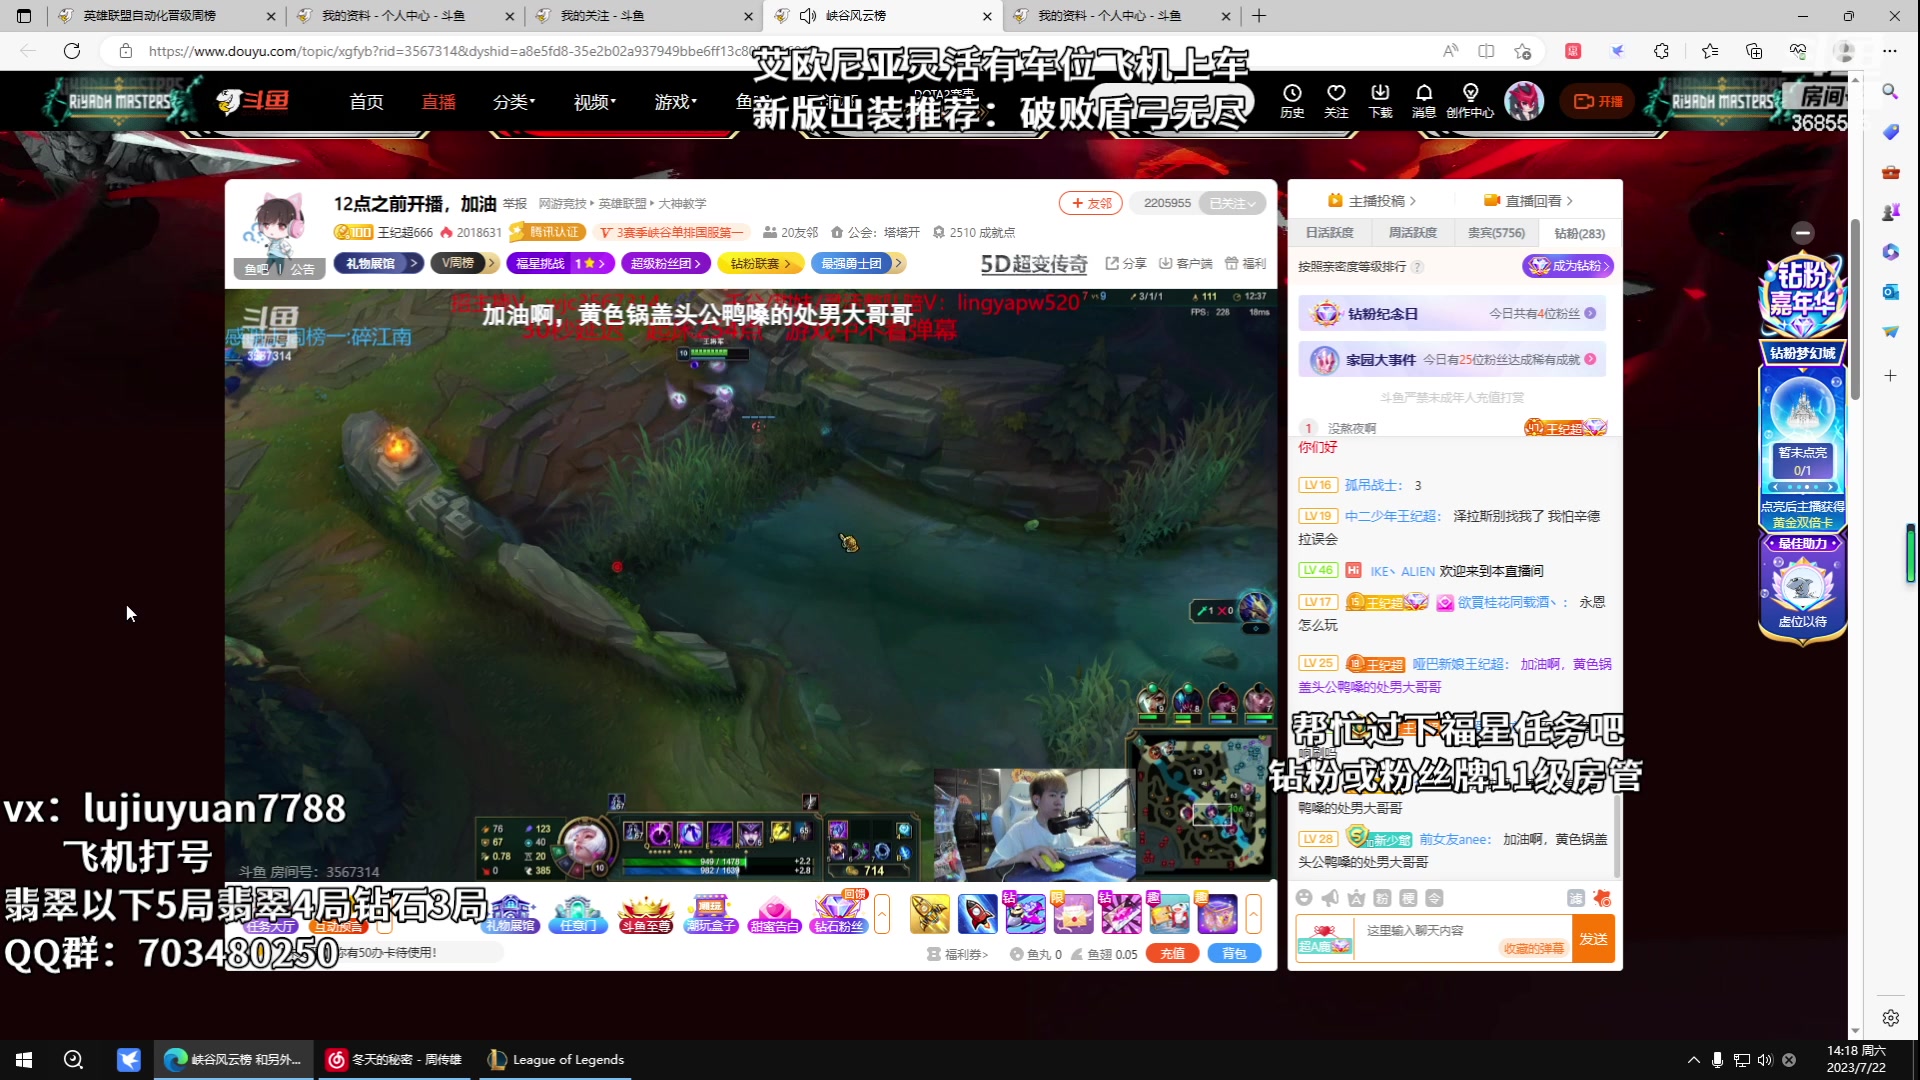
Task: Open 福利券 link
Action: (x=958, y=954)
